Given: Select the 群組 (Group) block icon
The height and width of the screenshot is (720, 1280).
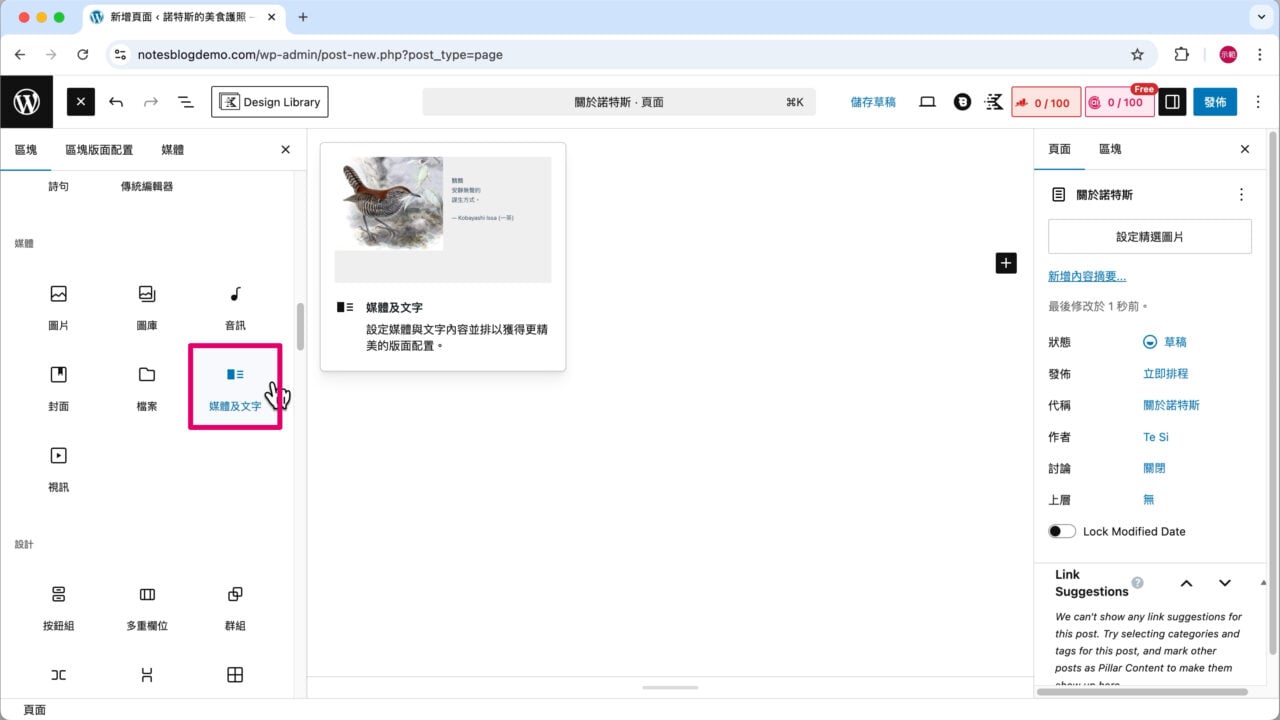Looking at the screenshot, I should coord(234,606).
